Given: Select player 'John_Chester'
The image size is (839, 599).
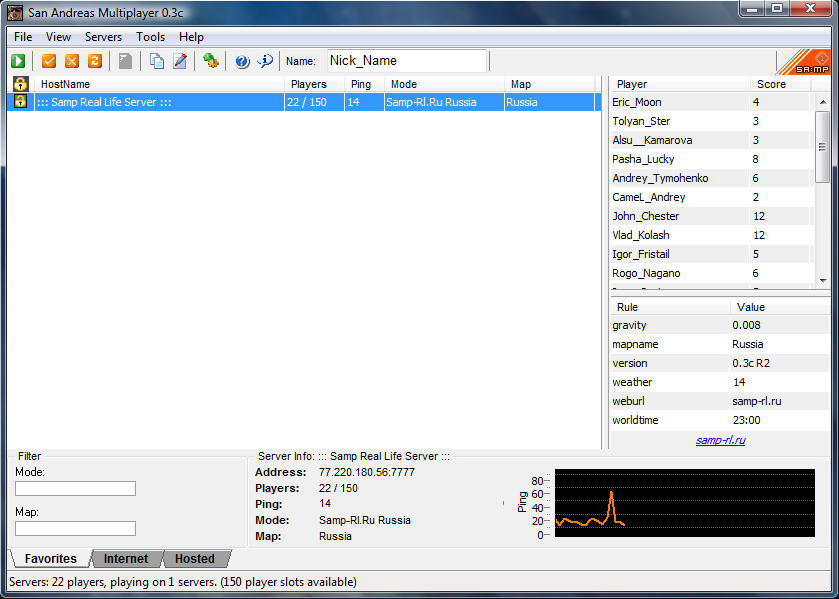Looking at the screenshot, I should click(646, 216).
